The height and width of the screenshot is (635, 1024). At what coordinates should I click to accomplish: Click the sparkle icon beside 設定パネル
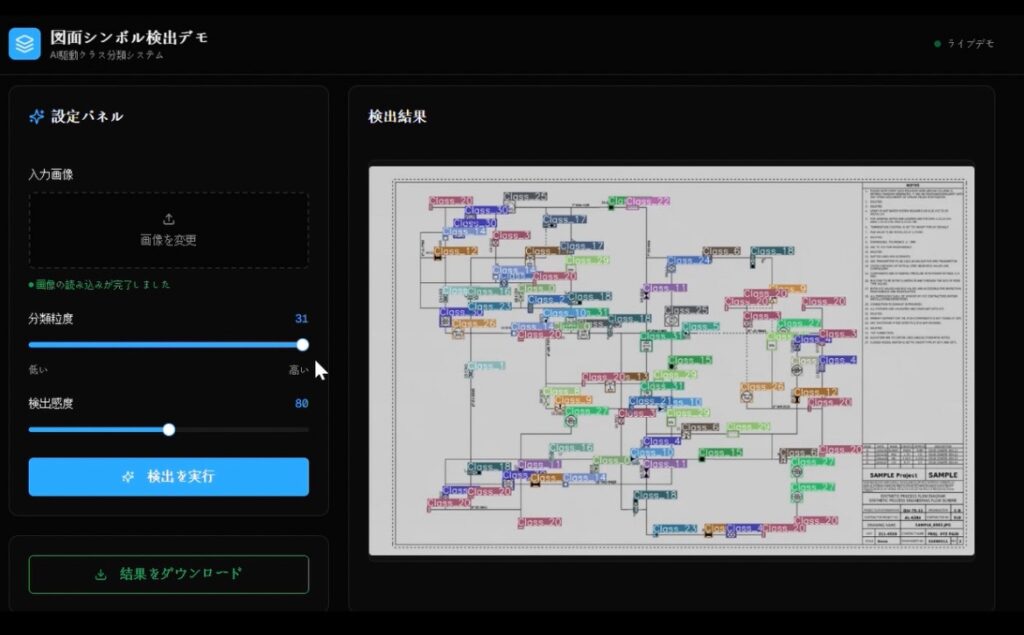point(37,117)
